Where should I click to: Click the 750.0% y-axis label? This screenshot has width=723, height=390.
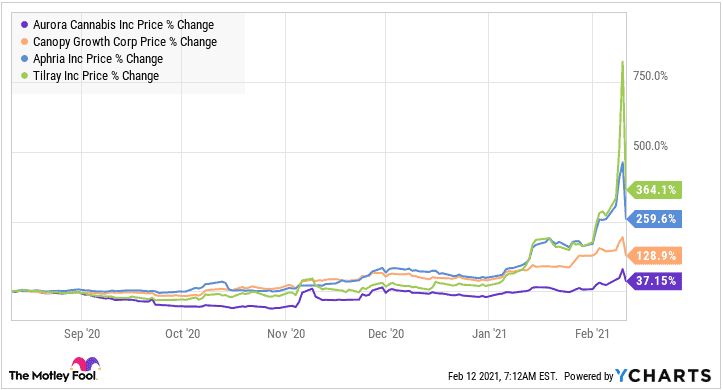tap(650, 76)
